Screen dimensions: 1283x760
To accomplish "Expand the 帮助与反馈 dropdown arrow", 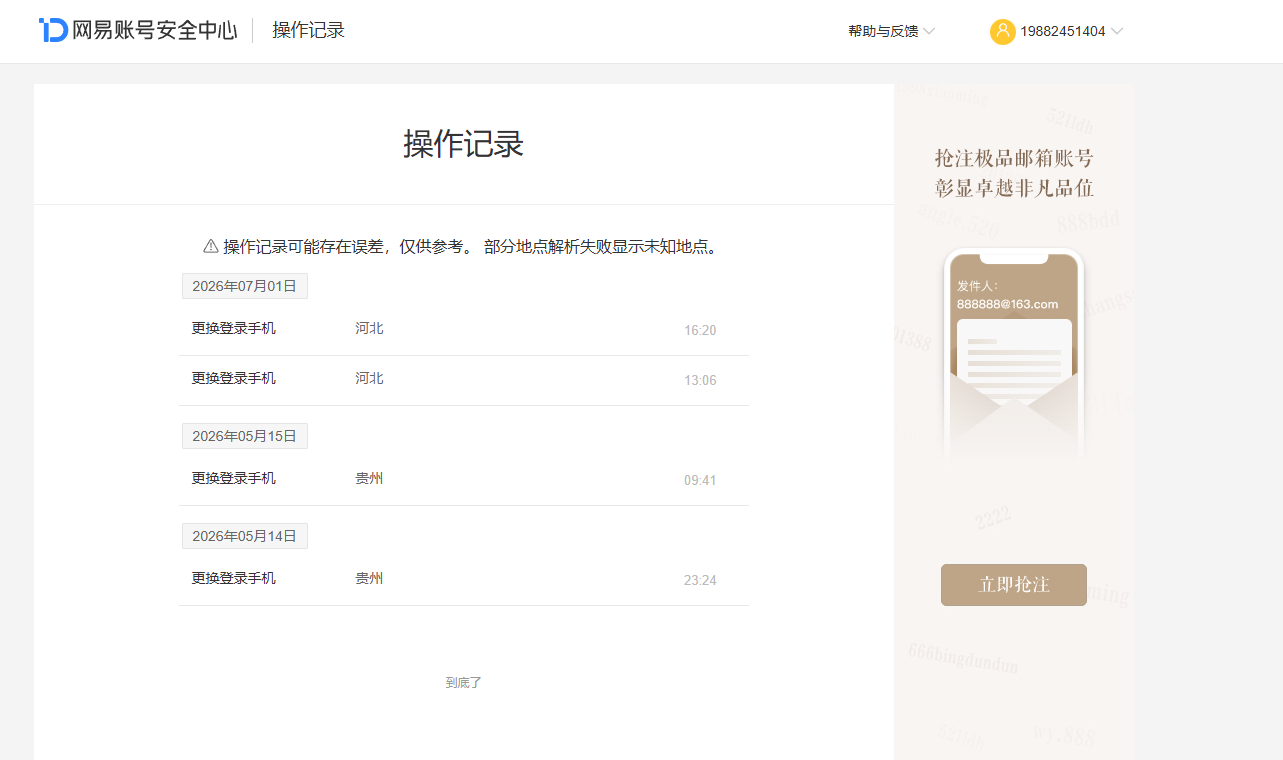I will [x=929, y=31].
